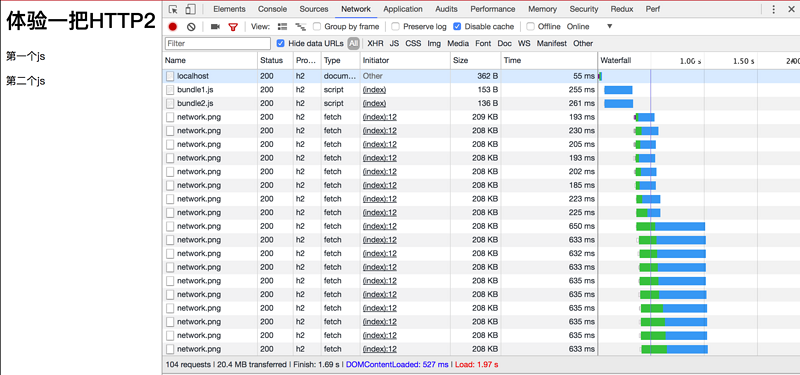Select the bundle2.js request

482,104
